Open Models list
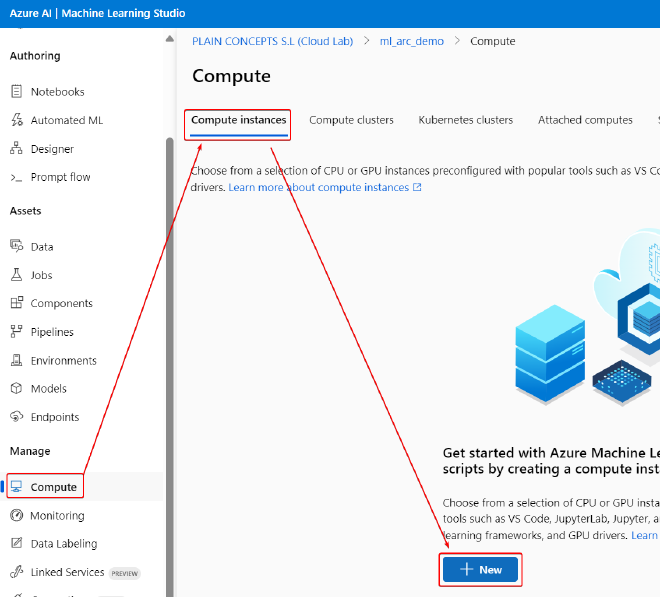 (x=49, y=389)
